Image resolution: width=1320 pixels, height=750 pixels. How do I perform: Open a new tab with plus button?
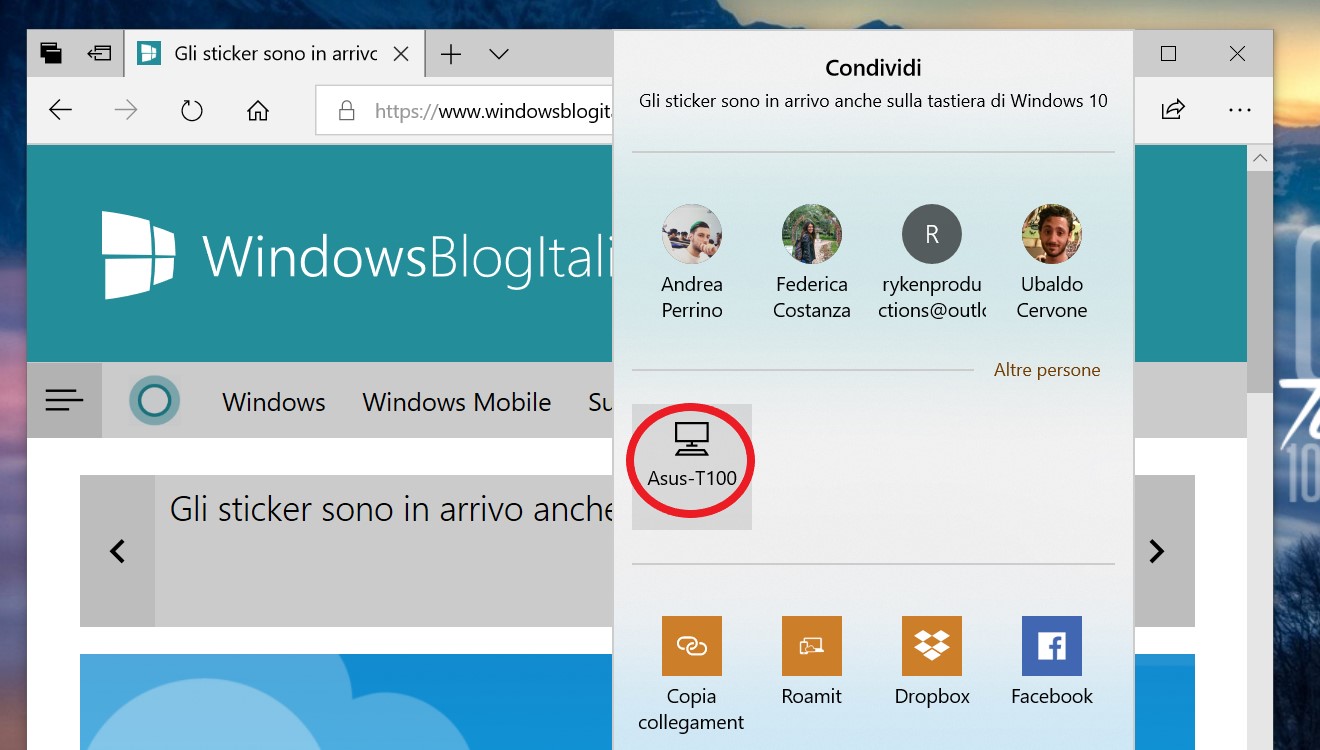tap(451, 54)
